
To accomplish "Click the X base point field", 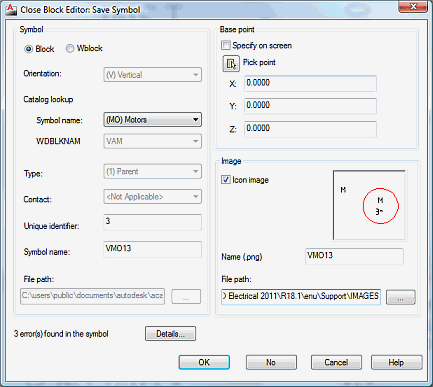I will pyautogui.click(x=310, y=83).
